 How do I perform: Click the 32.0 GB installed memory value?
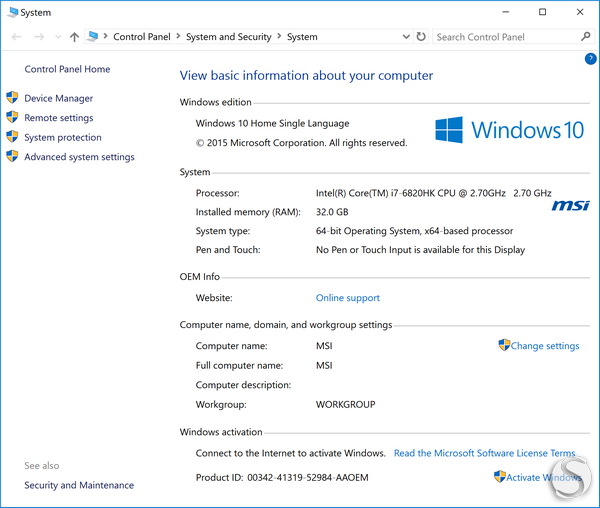click(x=332, y=212)
